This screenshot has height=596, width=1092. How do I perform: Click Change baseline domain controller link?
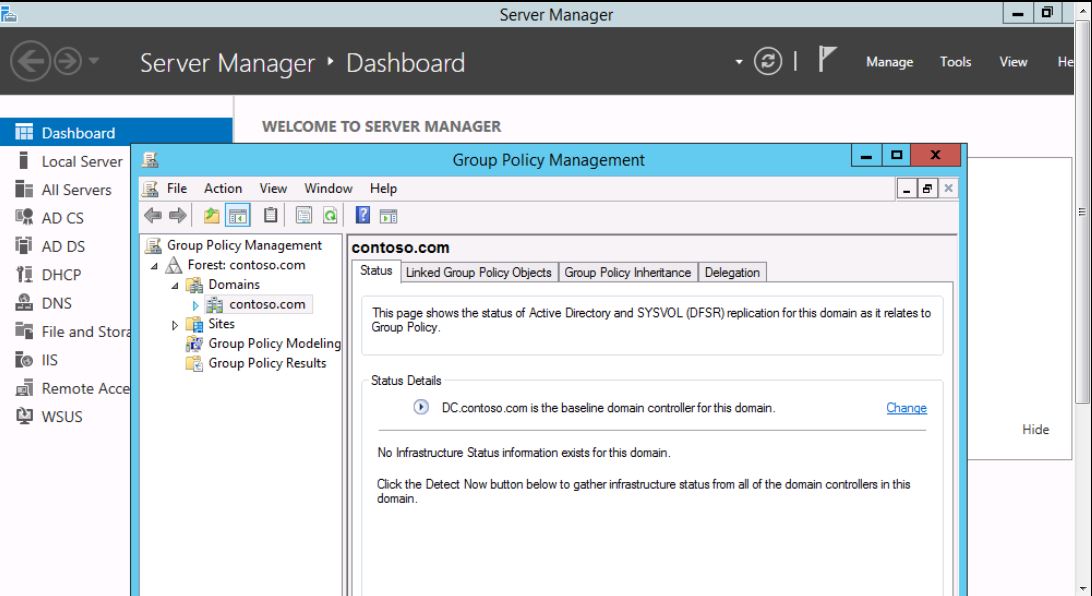coord(906,408)
